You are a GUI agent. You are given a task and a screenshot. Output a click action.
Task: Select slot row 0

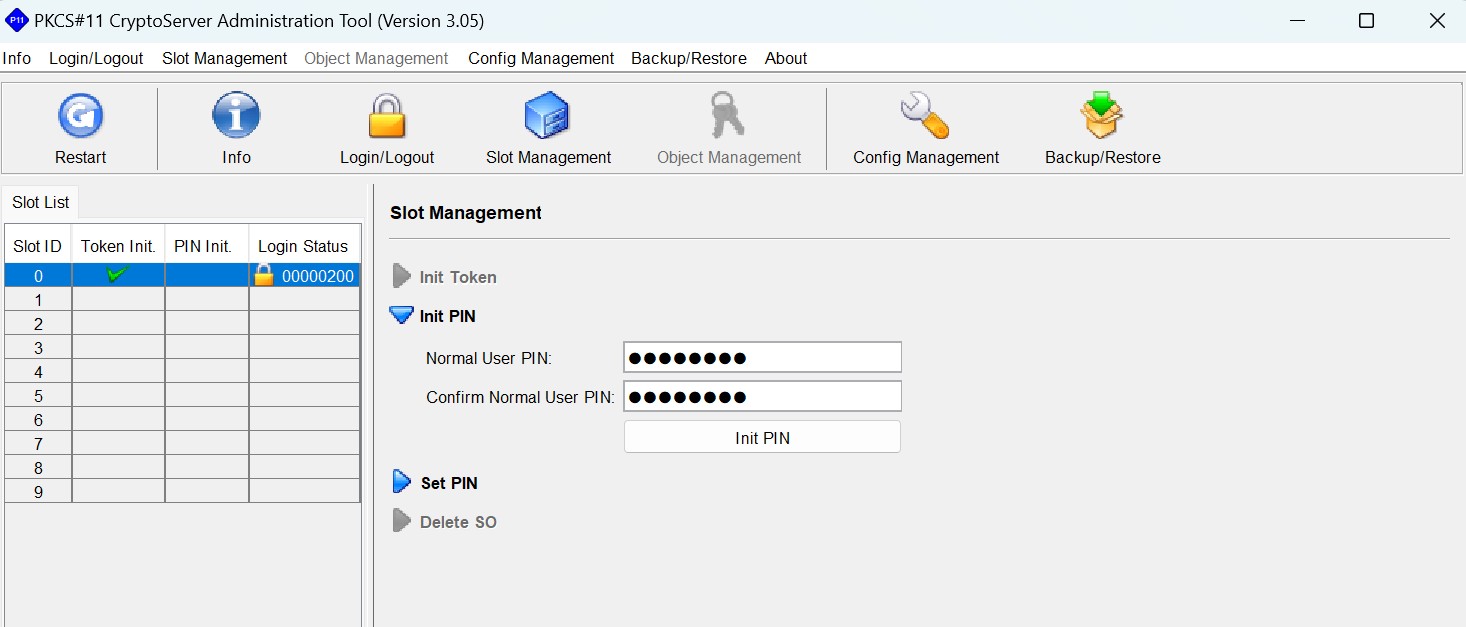tap(182, 275)
